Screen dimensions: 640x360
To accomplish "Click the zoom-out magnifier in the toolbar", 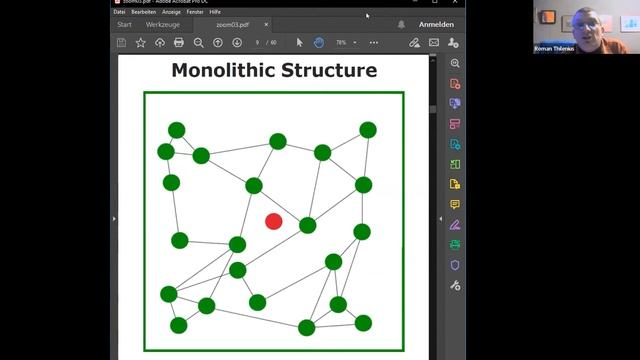I will pyautogui.click(x=198, y=42).
